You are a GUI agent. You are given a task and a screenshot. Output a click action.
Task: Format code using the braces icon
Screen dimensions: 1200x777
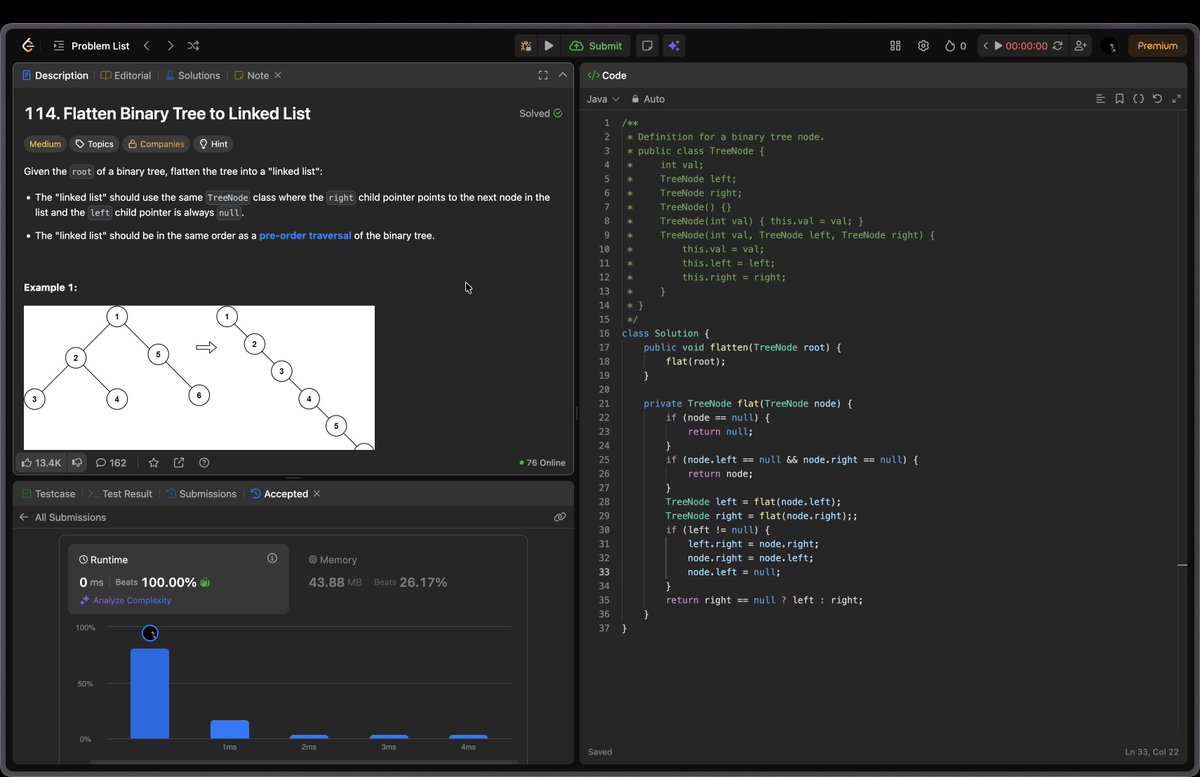point(1139,99)
